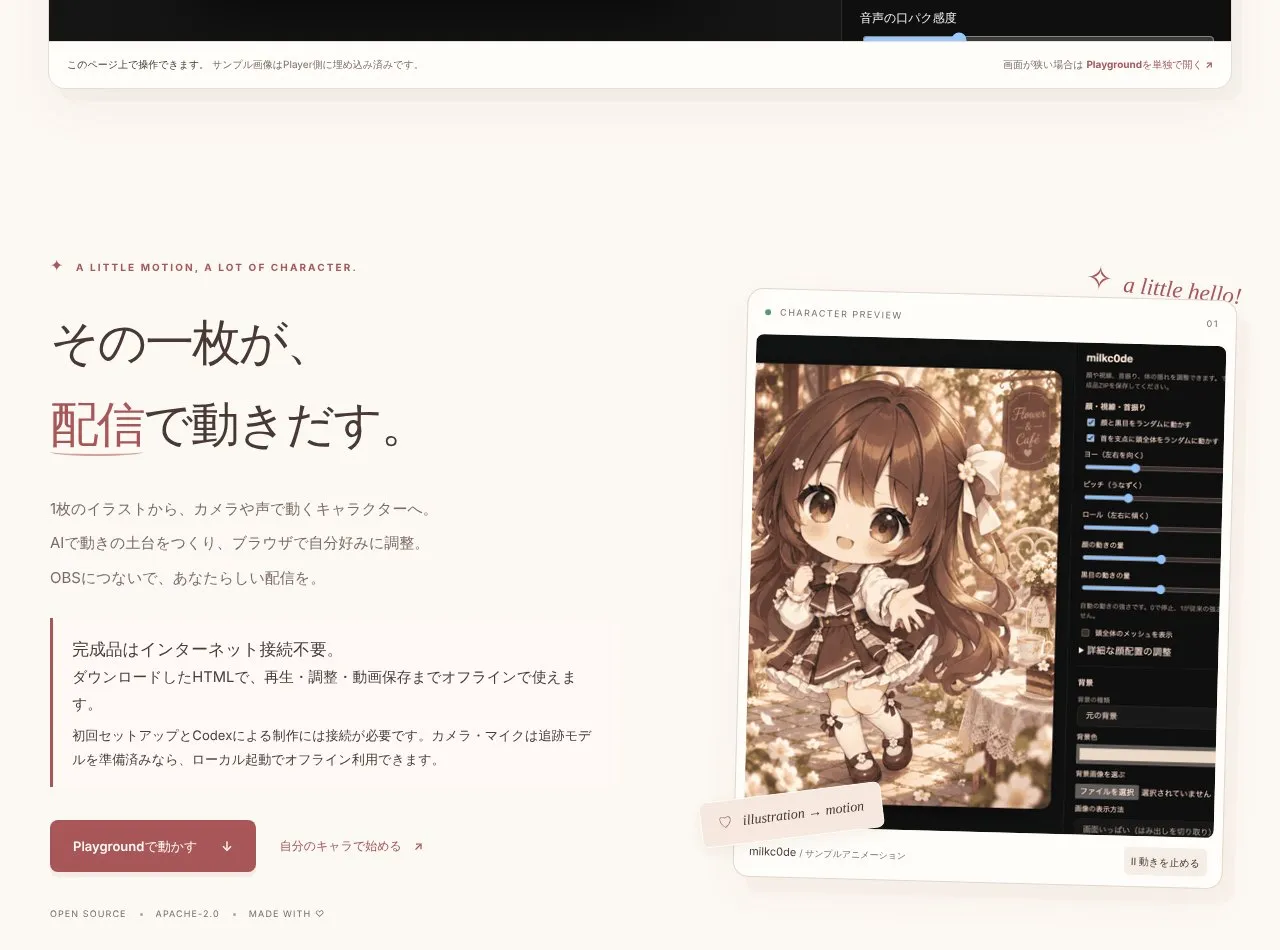Image resolution: width=1280 pixels, height=950 pixels.
Task: Open the 画面いっぱい image display dropdown
Action: 1145,830
